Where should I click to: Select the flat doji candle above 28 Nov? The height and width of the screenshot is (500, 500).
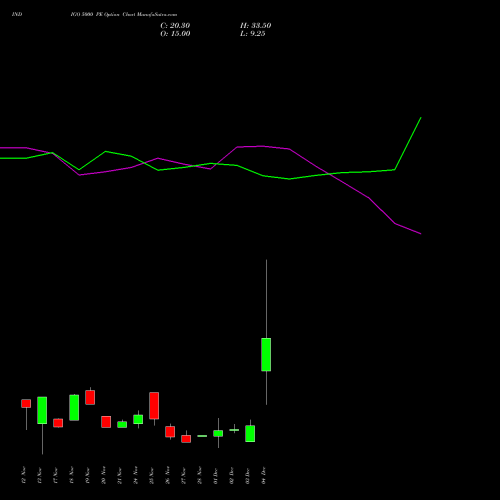click(x=202, y=436)
